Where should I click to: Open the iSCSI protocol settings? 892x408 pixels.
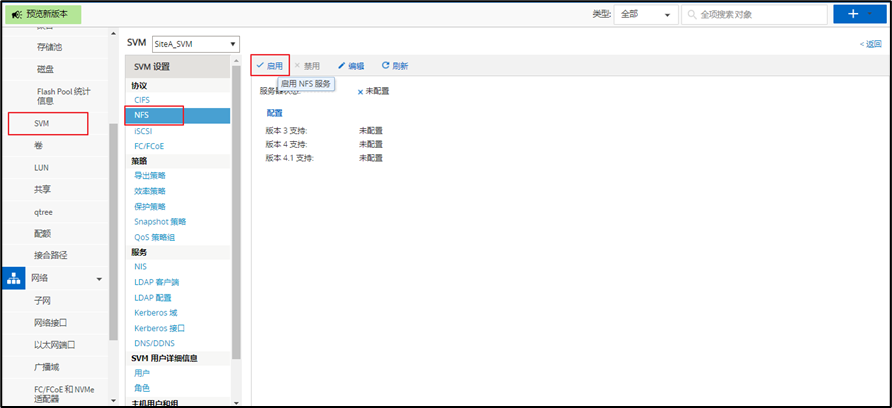(x=143, y=130)
